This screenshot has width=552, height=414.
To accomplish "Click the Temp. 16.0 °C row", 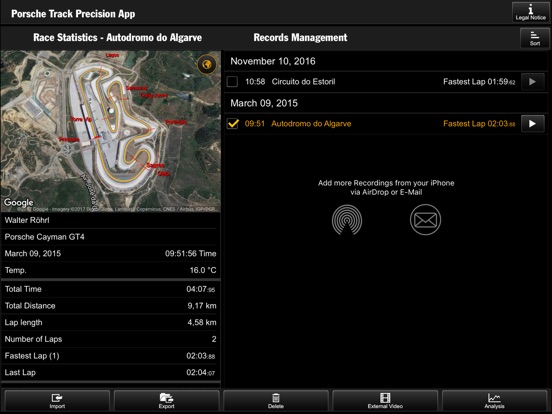I will [111, 270].
